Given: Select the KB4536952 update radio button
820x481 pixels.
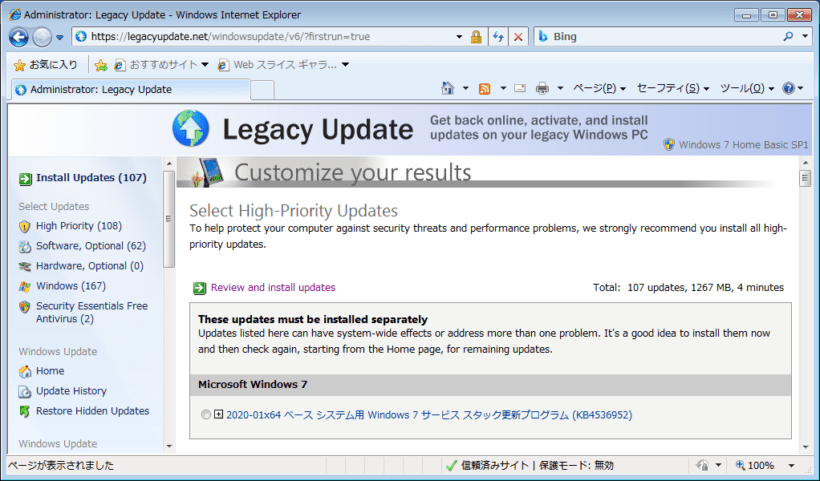Looking at the screenshot, I should point(206,415).
